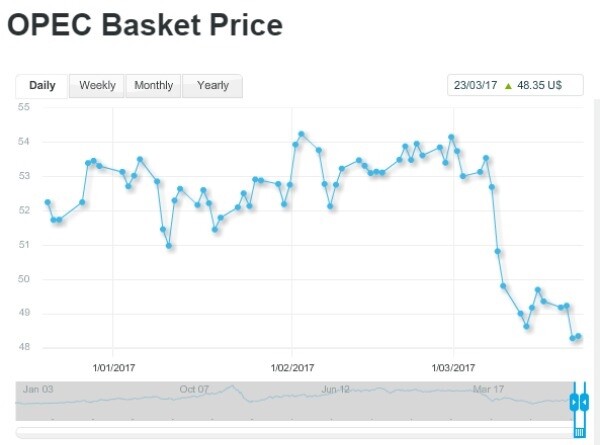Click the navigator area near Mar 17
This screenshot has height=445, width=600.
point(488,400)
